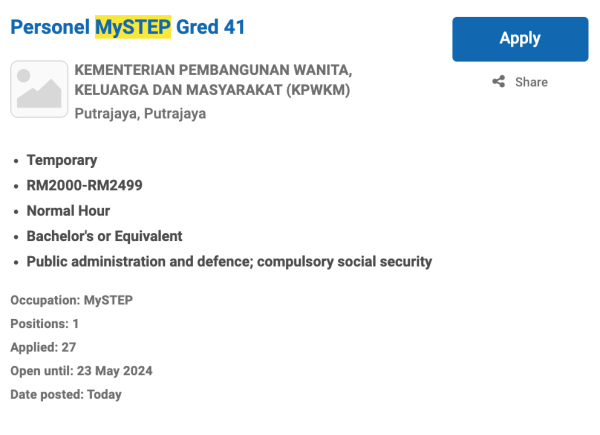Click the Public administration and defence sector text
The image size is (600, 435).
229,262
